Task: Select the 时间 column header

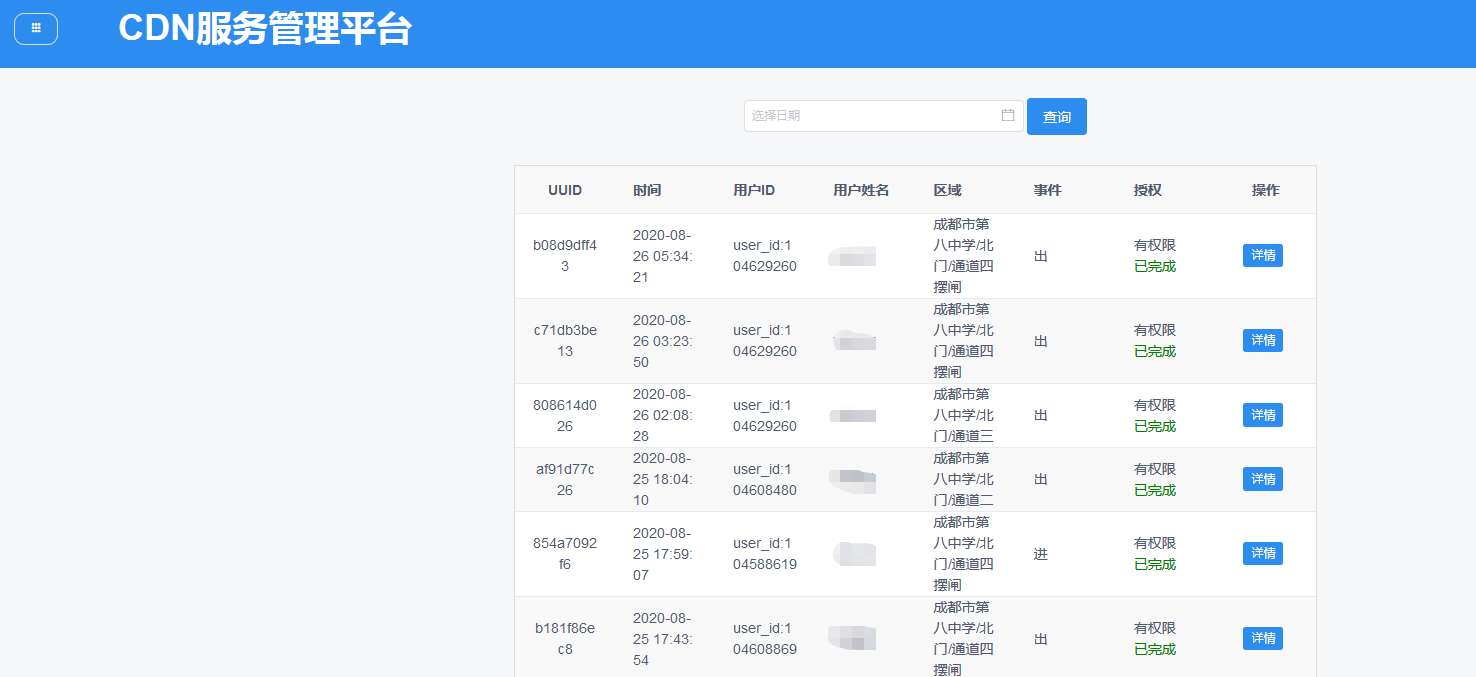Action: pyautogui.click(x=647, y=190)
